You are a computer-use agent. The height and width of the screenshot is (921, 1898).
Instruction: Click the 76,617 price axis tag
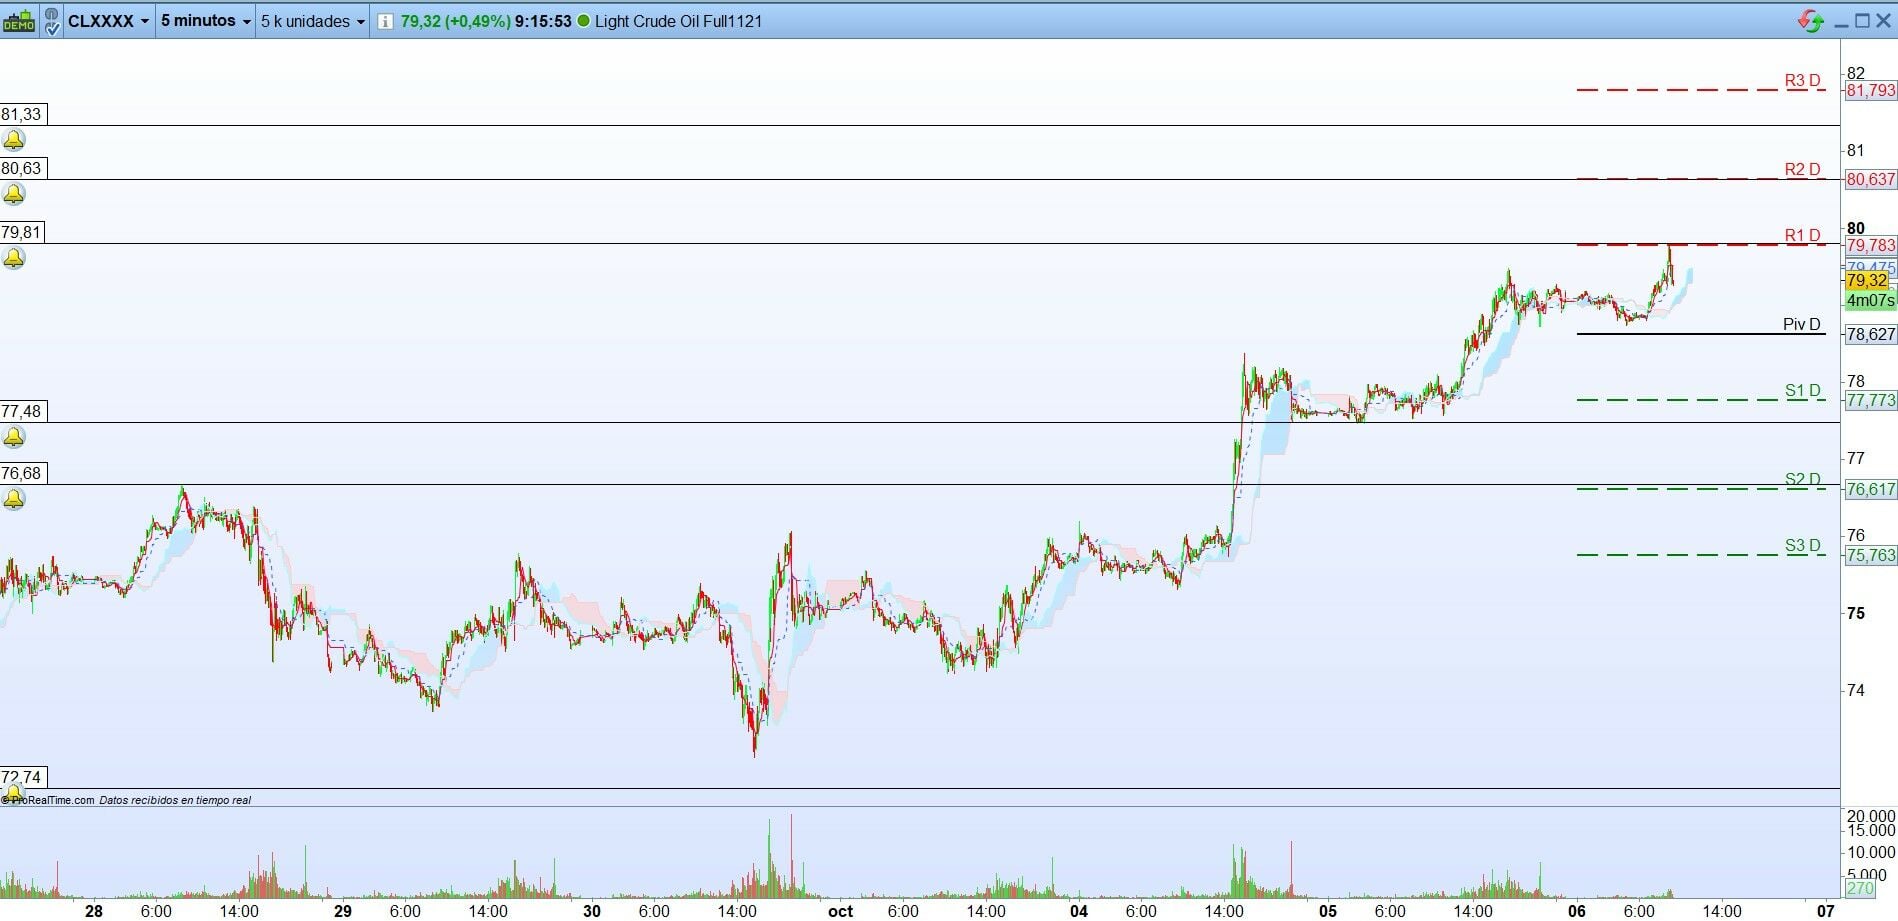click(1870, 489)
